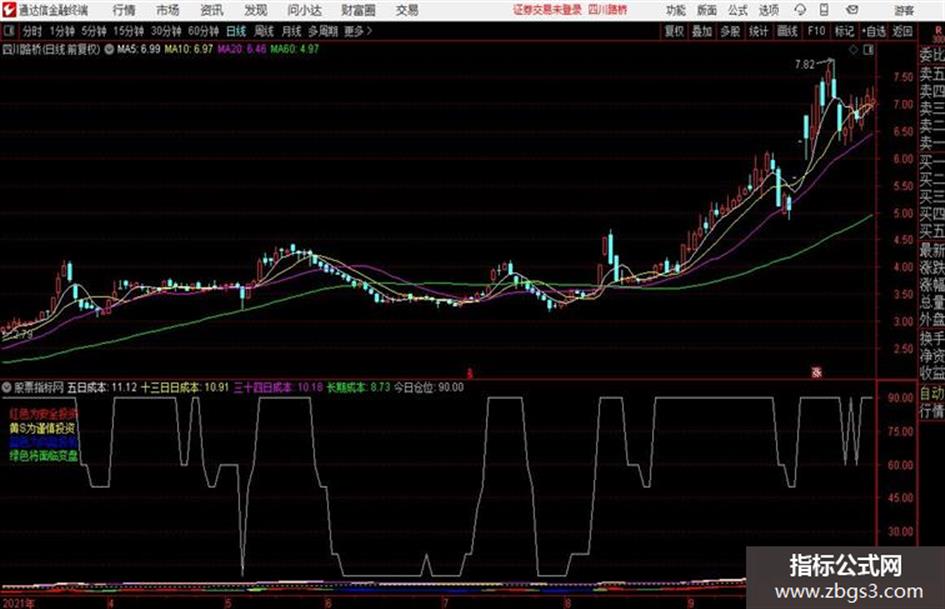Image resolution: width=945 pixels, height=609 pixels.
Task: Switch to 15分钟 period
Action: coord(128,31)
